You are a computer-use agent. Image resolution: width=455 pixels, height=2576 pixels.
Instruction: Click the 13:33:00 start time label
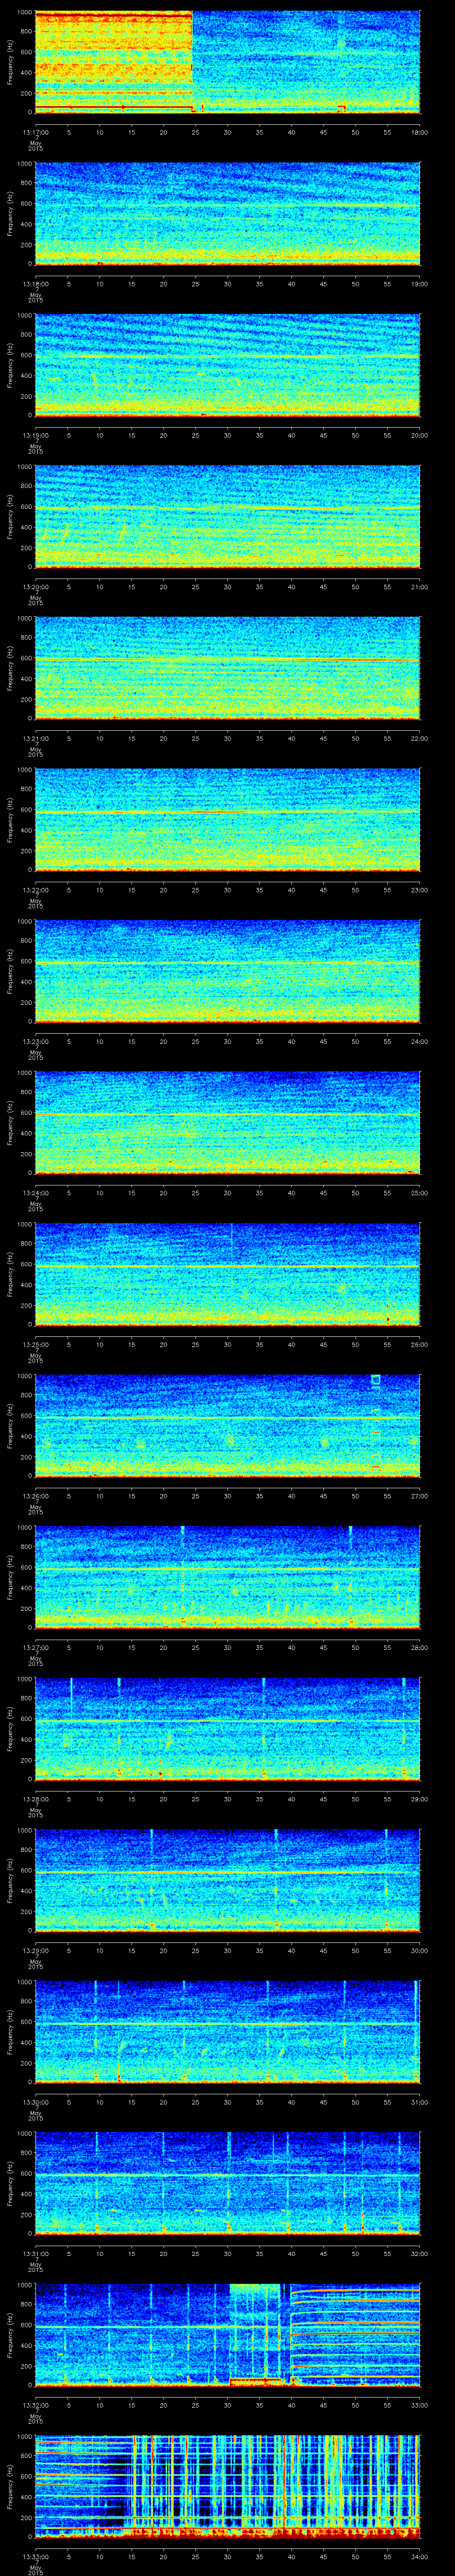click(35, 2557)
